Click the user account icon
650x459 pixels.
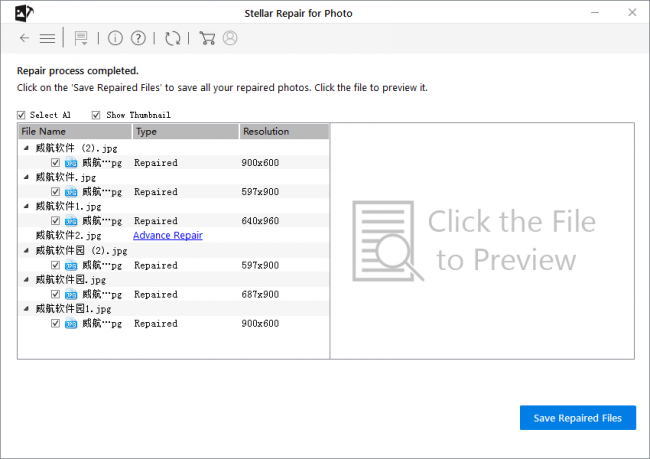pyautogui.click(x=230, y=38)
